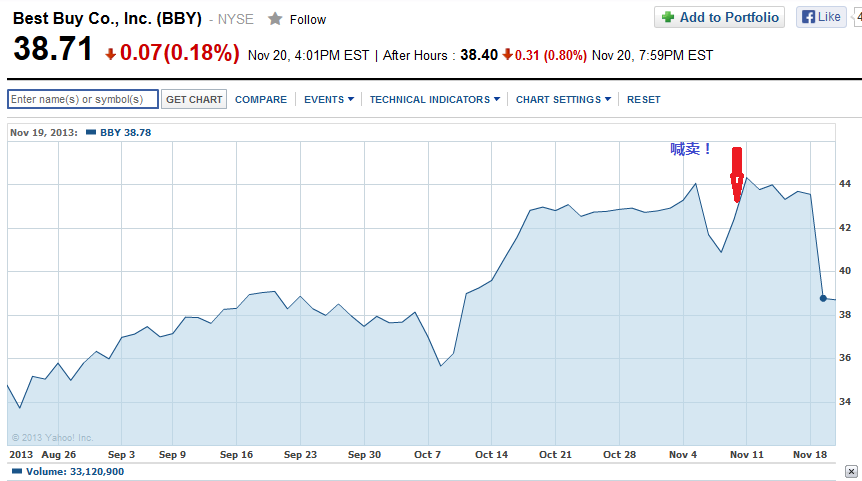Click the BBY series color swatch in legend

(x=91, y=132)
